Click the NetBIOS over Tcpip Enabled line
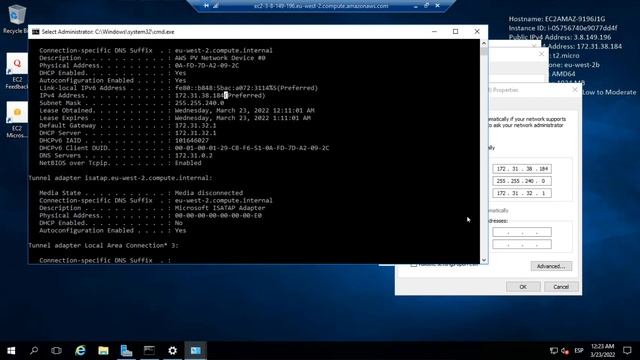 120,163
